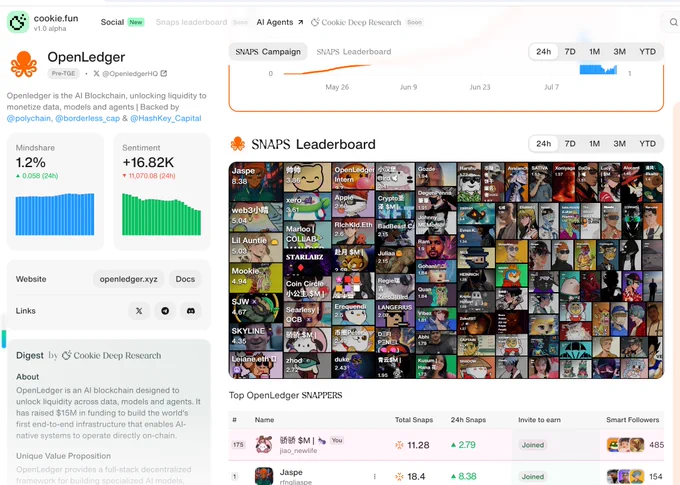Open the Social tab in the top nav
This screenshot has height=485, width=680.
click(x=112, y=22)
